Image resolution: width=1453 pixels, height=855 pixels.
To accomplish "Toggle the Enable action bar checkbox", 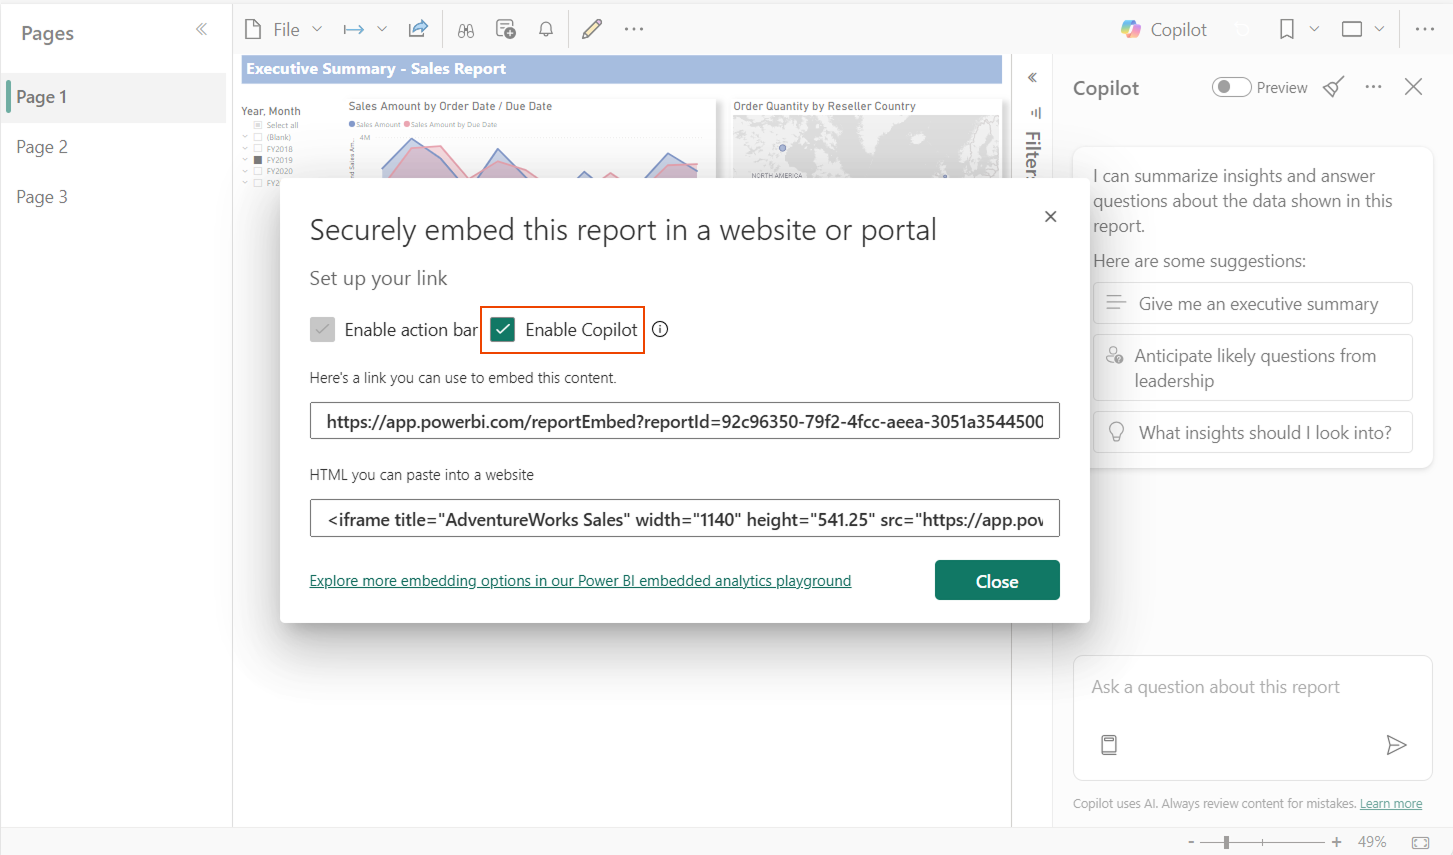I will pyautogui.click(x=322, y=329).
